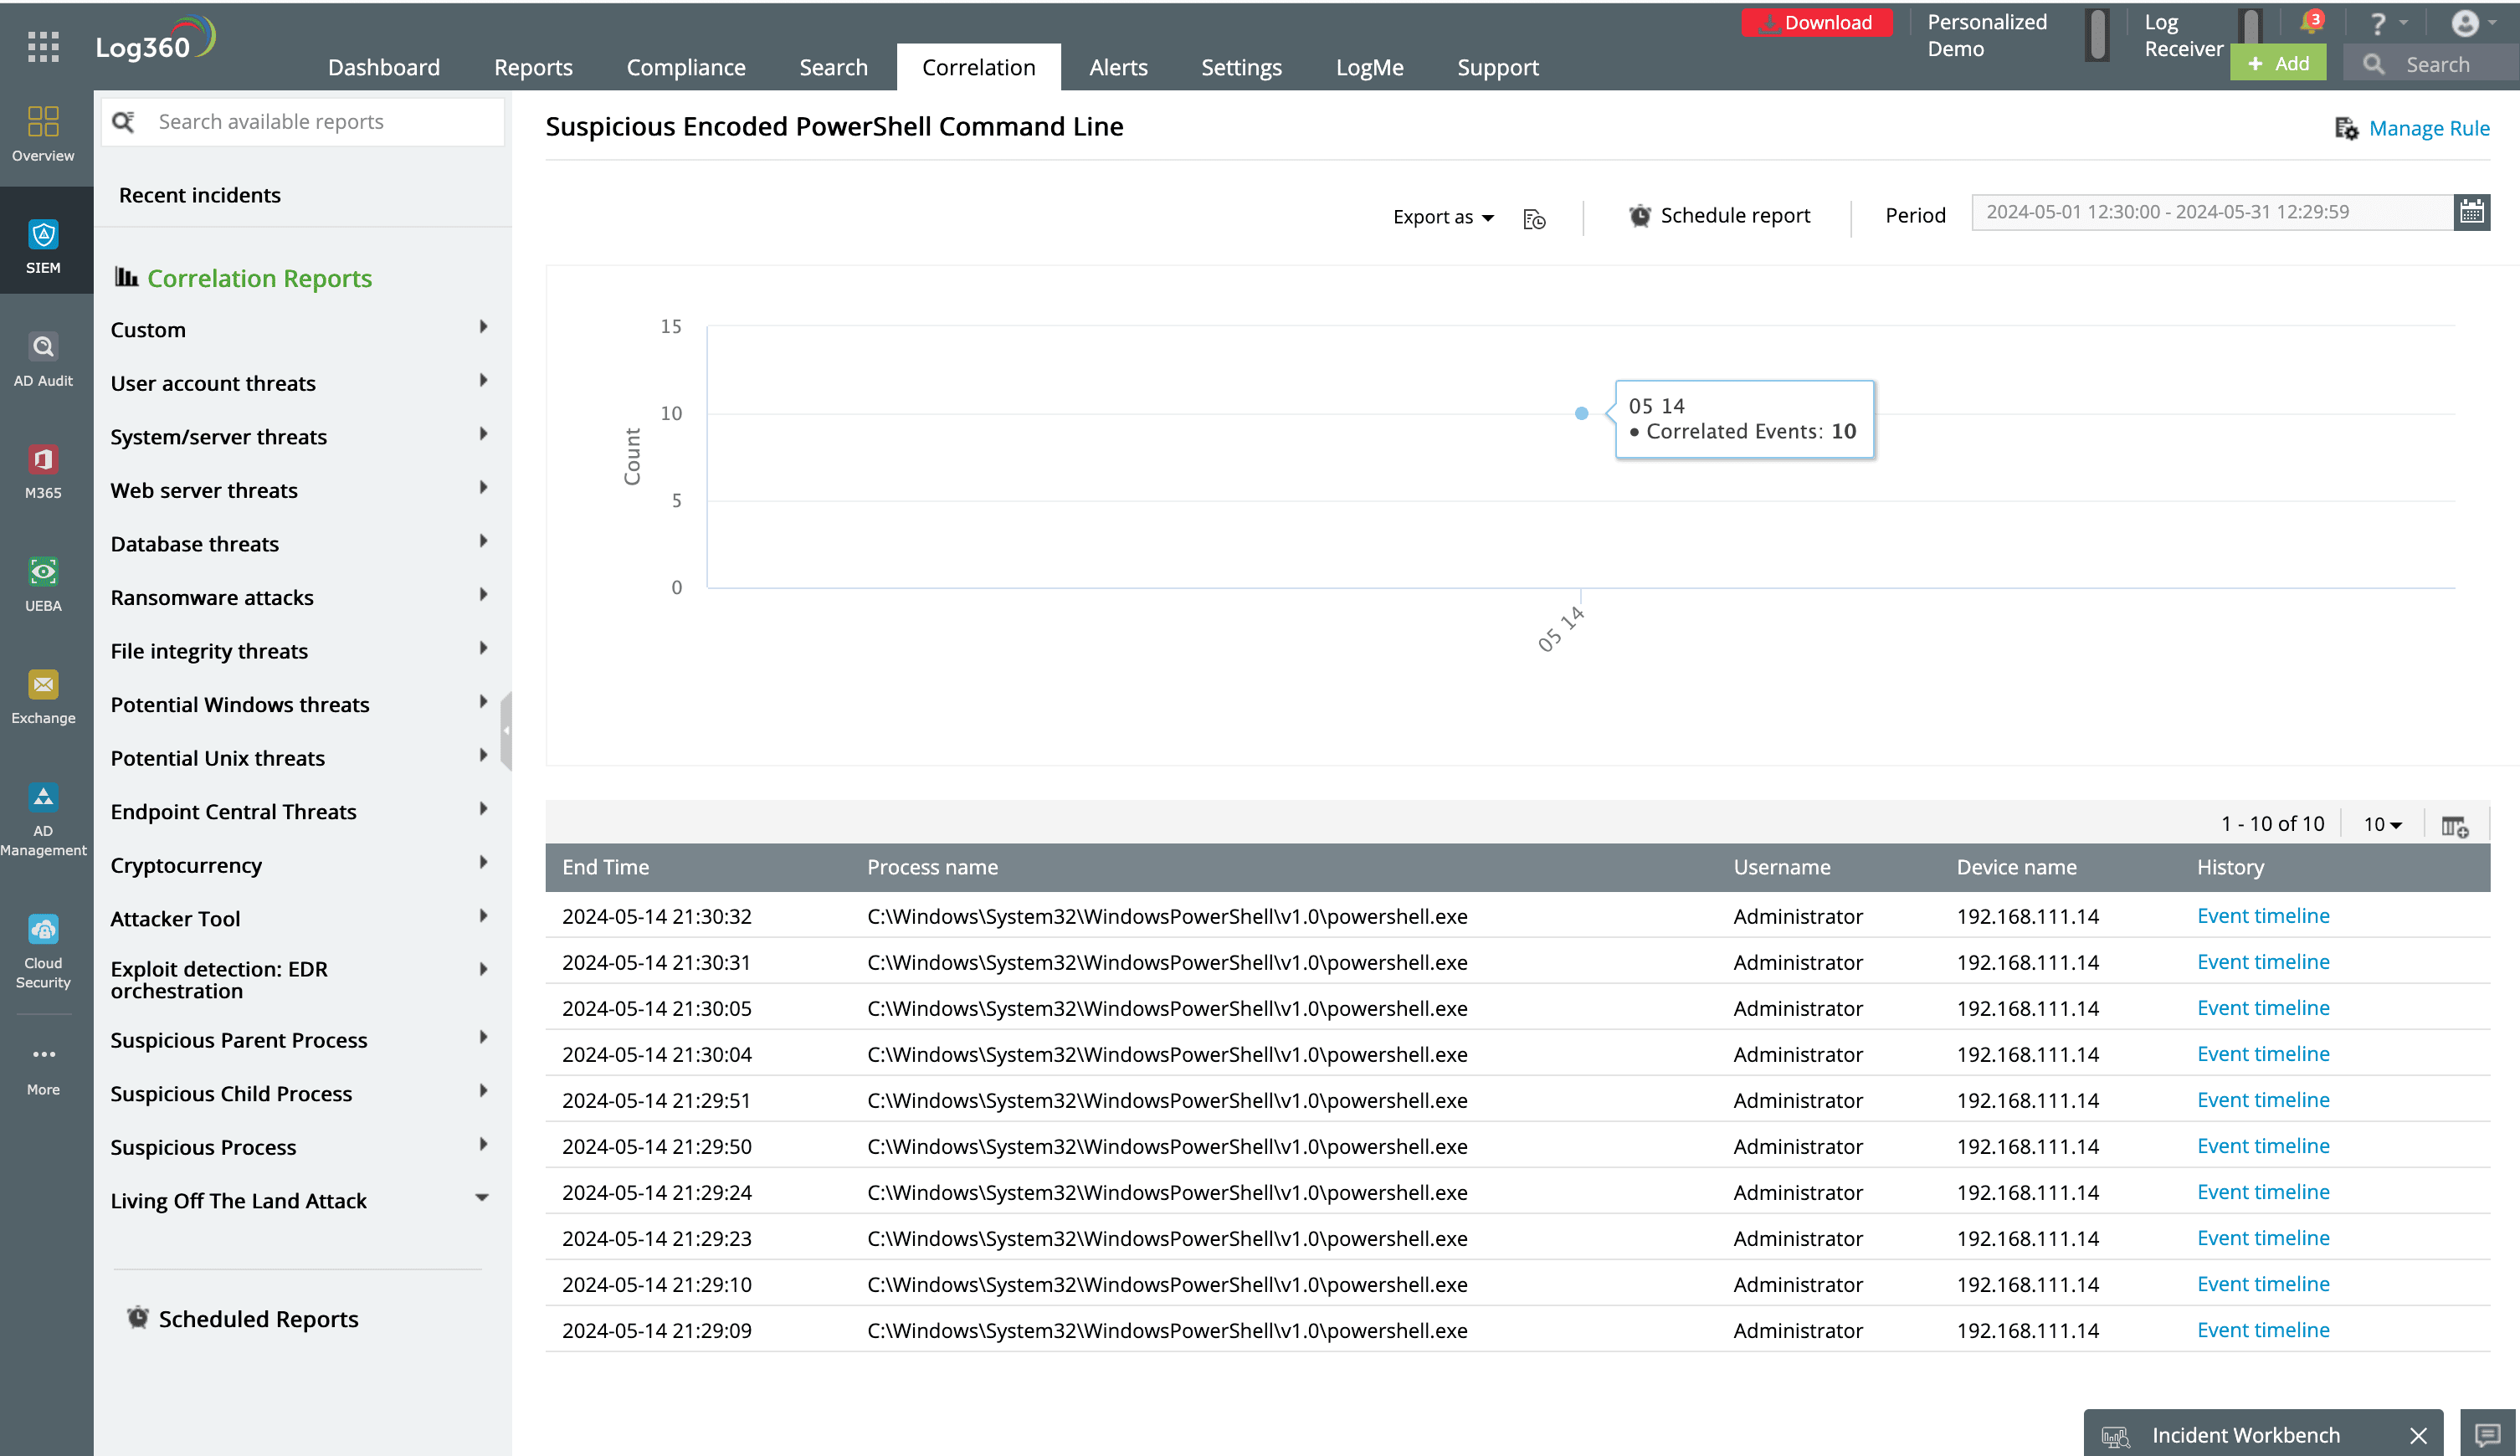
Task: Open the UEBA module icon
Action: click(43, 584)
